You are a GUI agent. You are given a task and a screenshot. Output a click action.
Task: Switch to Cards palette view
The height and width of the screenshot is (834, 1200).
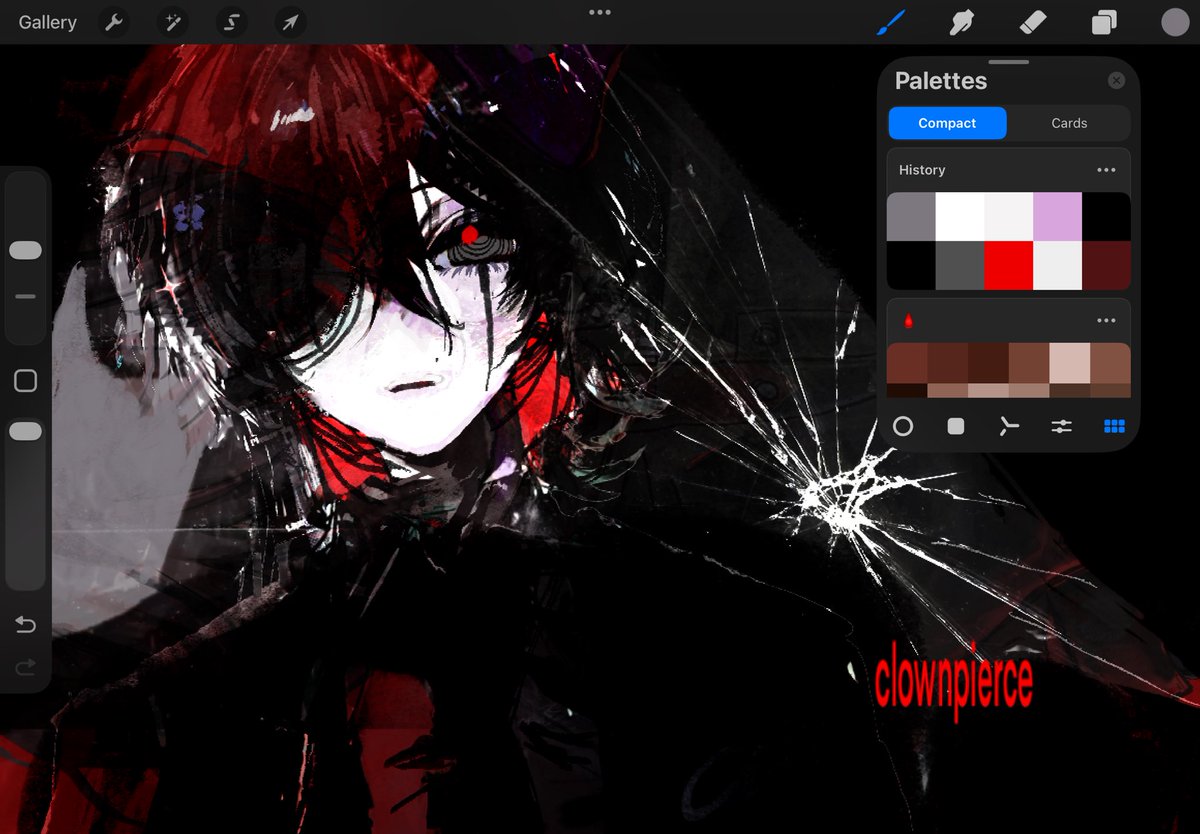click(1069, 123)
